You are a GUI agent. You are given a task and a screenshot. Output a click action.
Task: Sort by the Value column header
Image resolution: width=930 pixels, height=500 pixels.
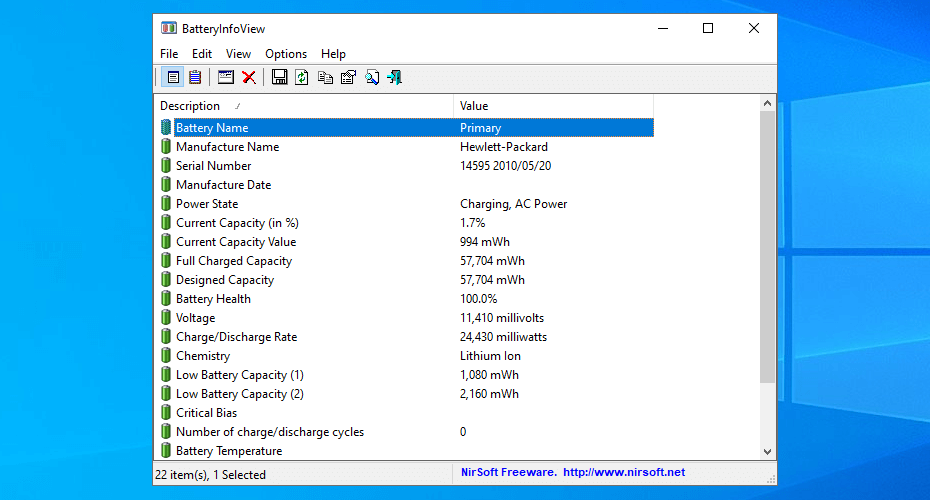pyautogui.click(x=553, y=106)
